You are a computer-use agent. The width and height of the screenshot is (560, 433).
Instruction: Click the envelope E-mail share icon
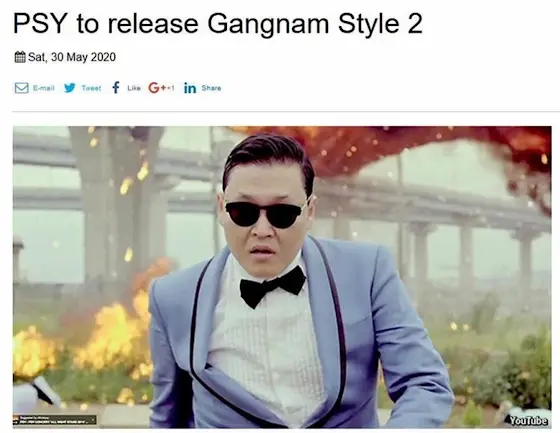(x=21, y=88)
